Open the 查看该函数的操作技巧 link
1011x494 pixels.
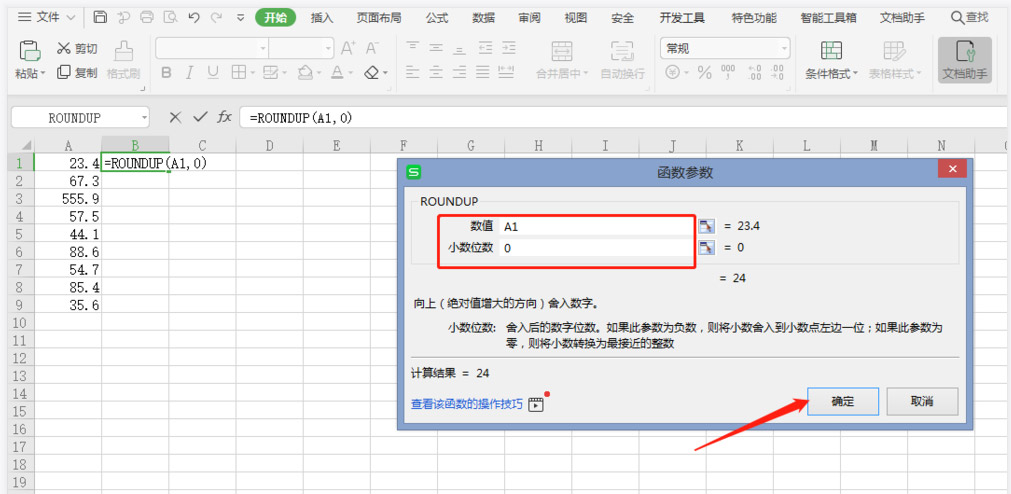(466, 403)
